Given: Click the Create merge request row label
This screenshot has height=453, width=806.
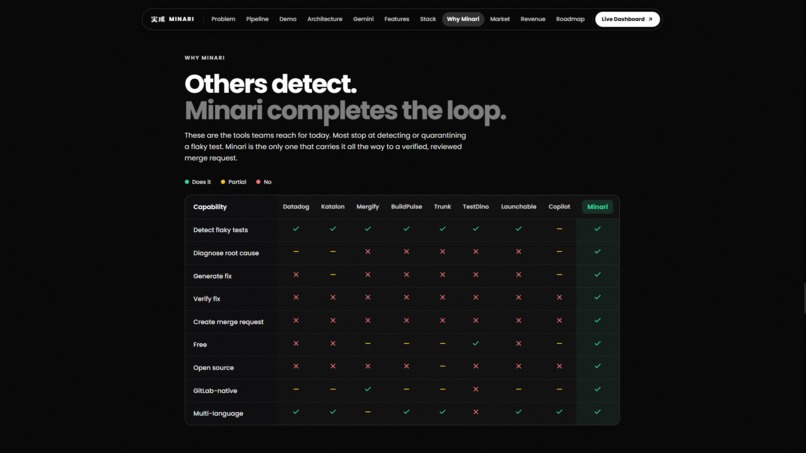Looking at the screenshot, I should (228, 322).
